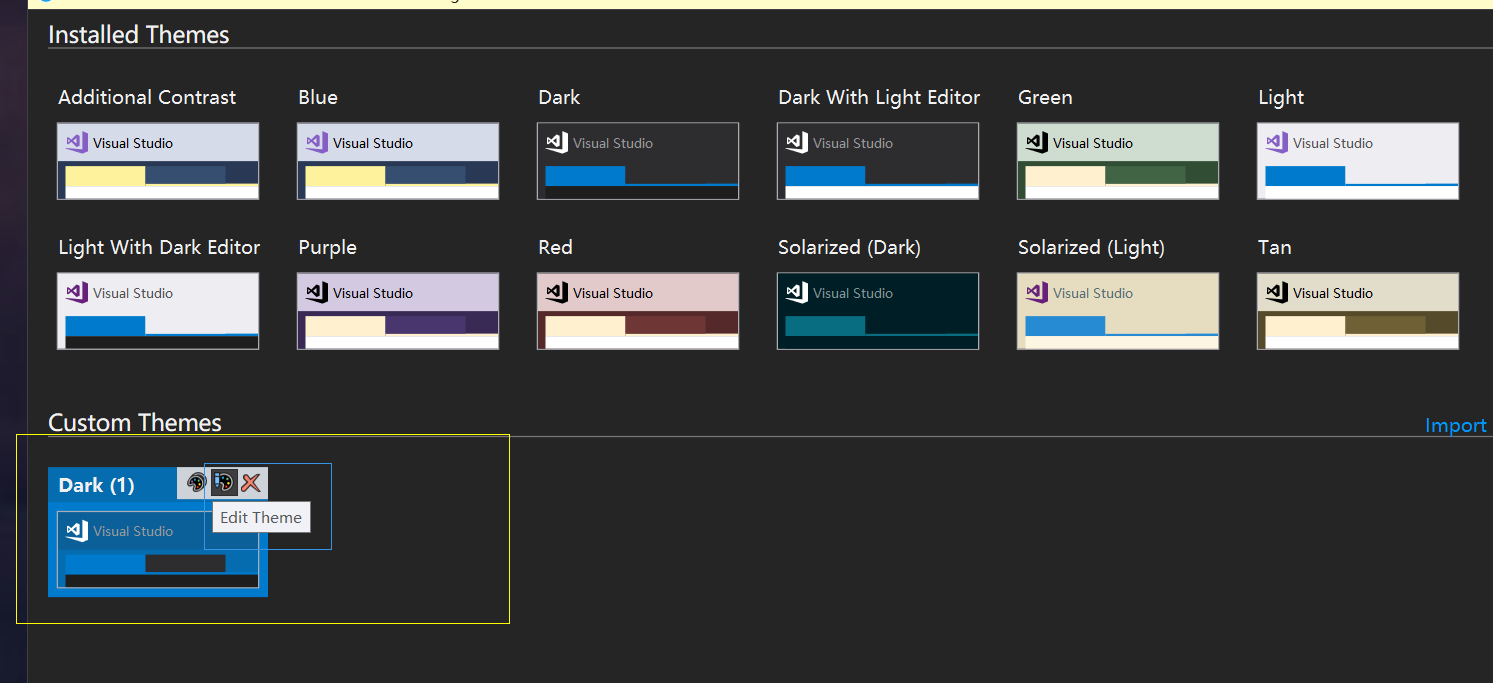
Task: Choose the Dark With Light Editor theme
Action: click(877, 160)
